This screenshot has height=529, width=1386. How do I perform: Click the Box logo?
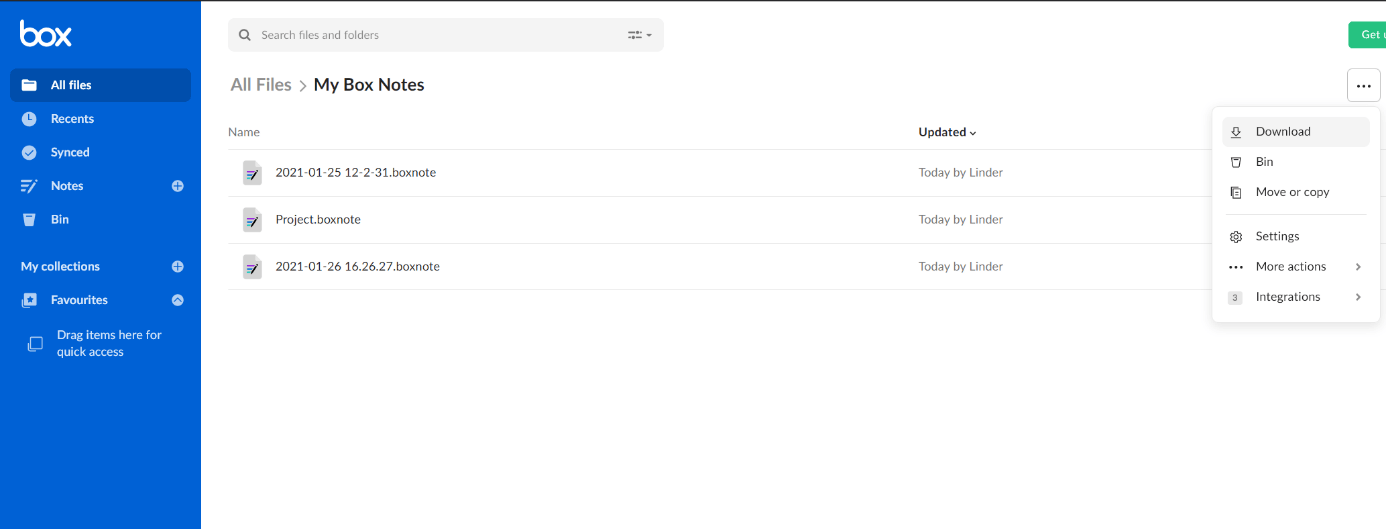tap(46, 34)
